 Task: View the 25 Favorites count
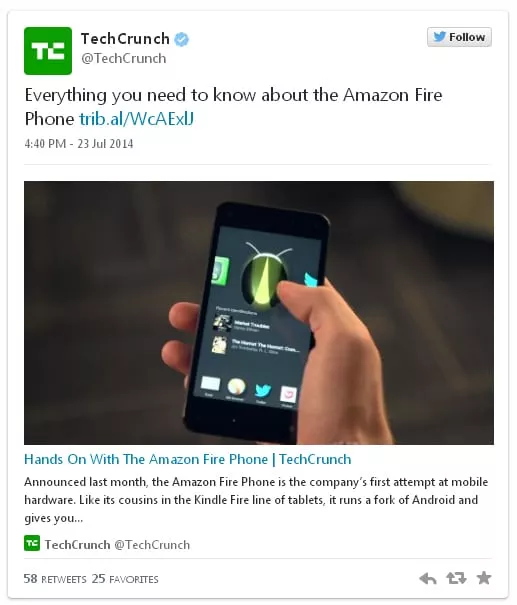pyautogui.click(x=125, y=579)
